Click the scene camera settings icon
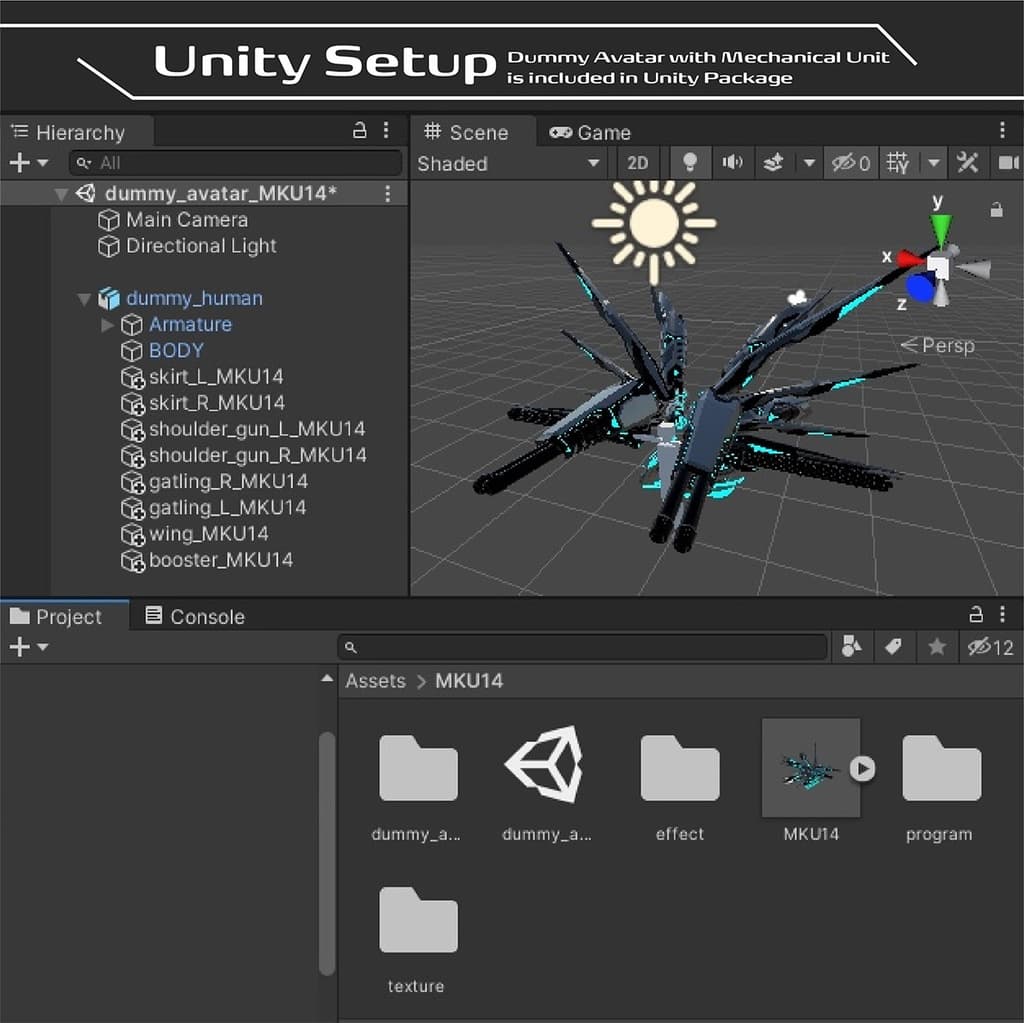The height and width of the screenshot is (1023, 1024). coord(1008,163)
